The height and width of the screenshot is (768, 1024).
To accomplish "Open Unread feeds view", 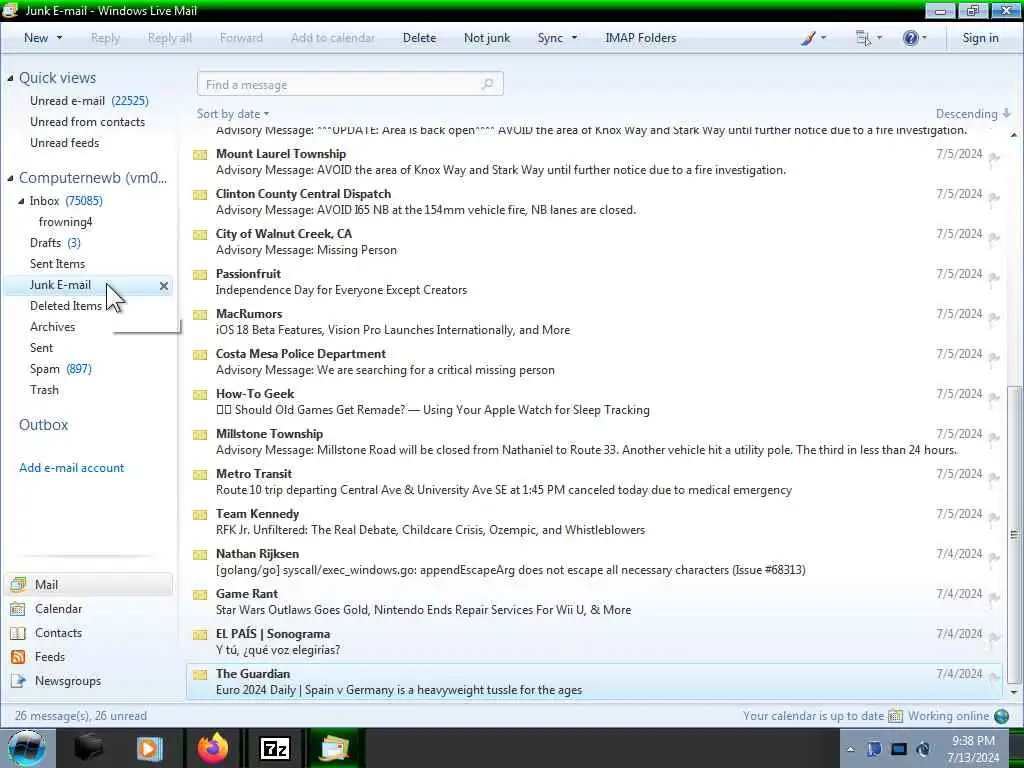I will tap(65, 142).
